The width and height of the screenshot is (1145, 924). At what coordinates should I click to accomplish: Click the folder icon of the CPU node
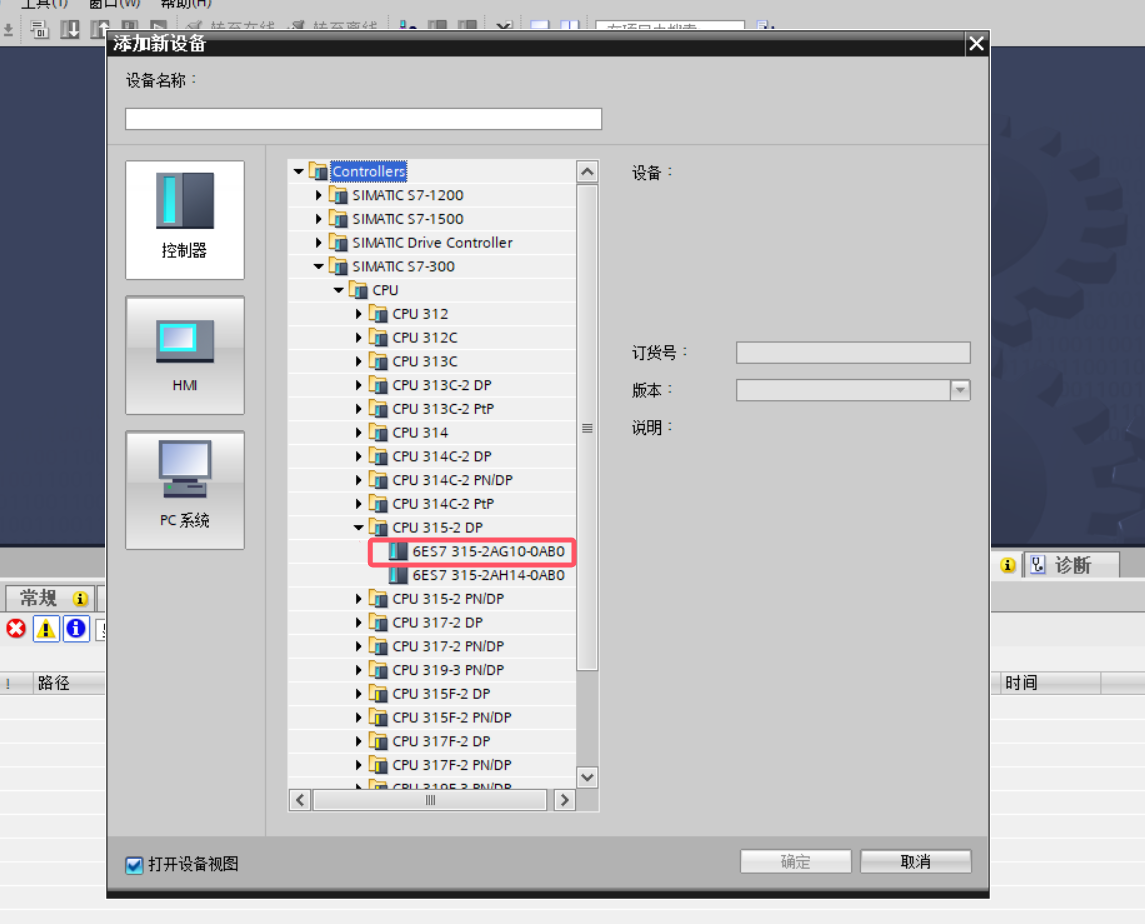(359, 290)
